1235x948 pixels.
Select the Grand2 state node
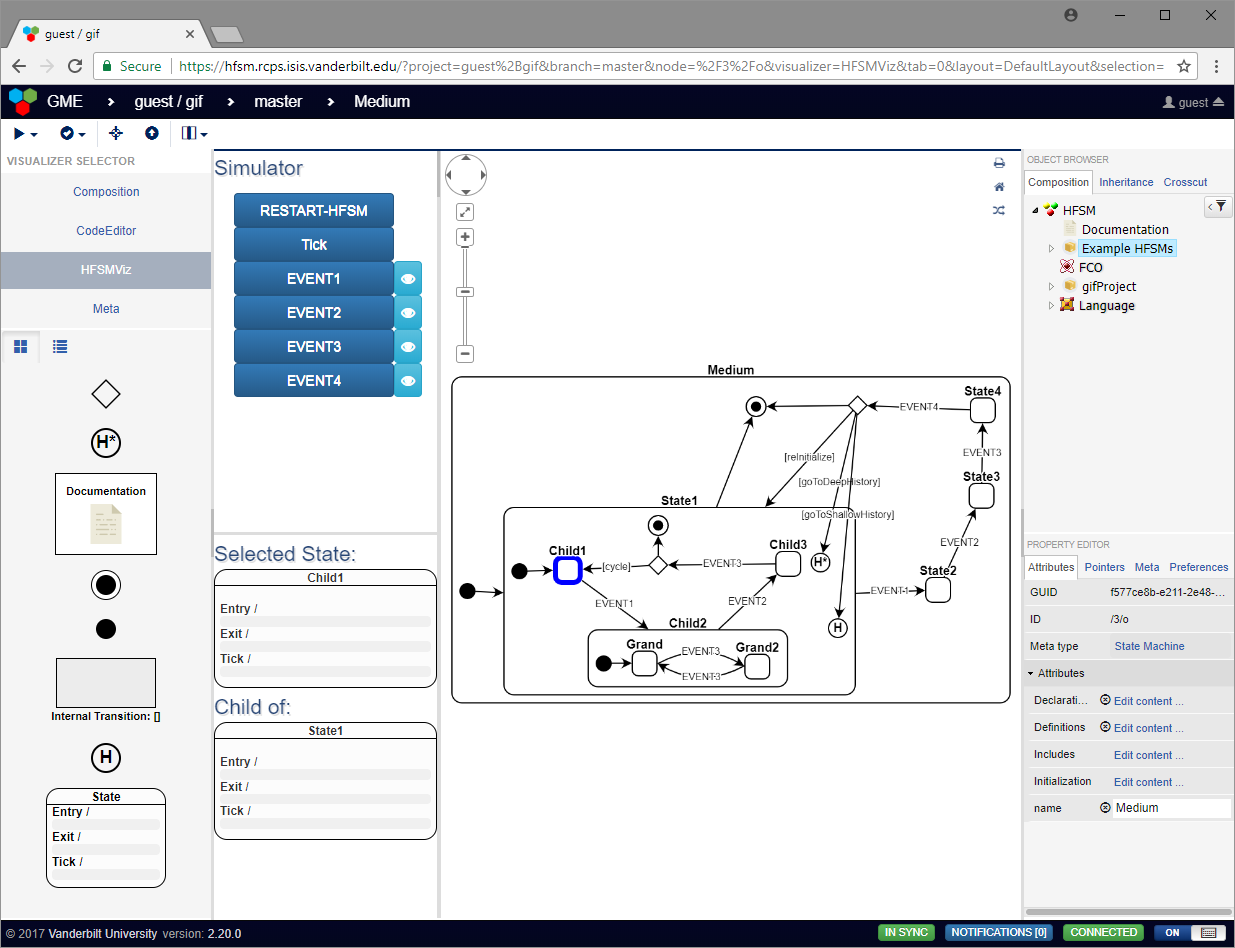(757, 666)
